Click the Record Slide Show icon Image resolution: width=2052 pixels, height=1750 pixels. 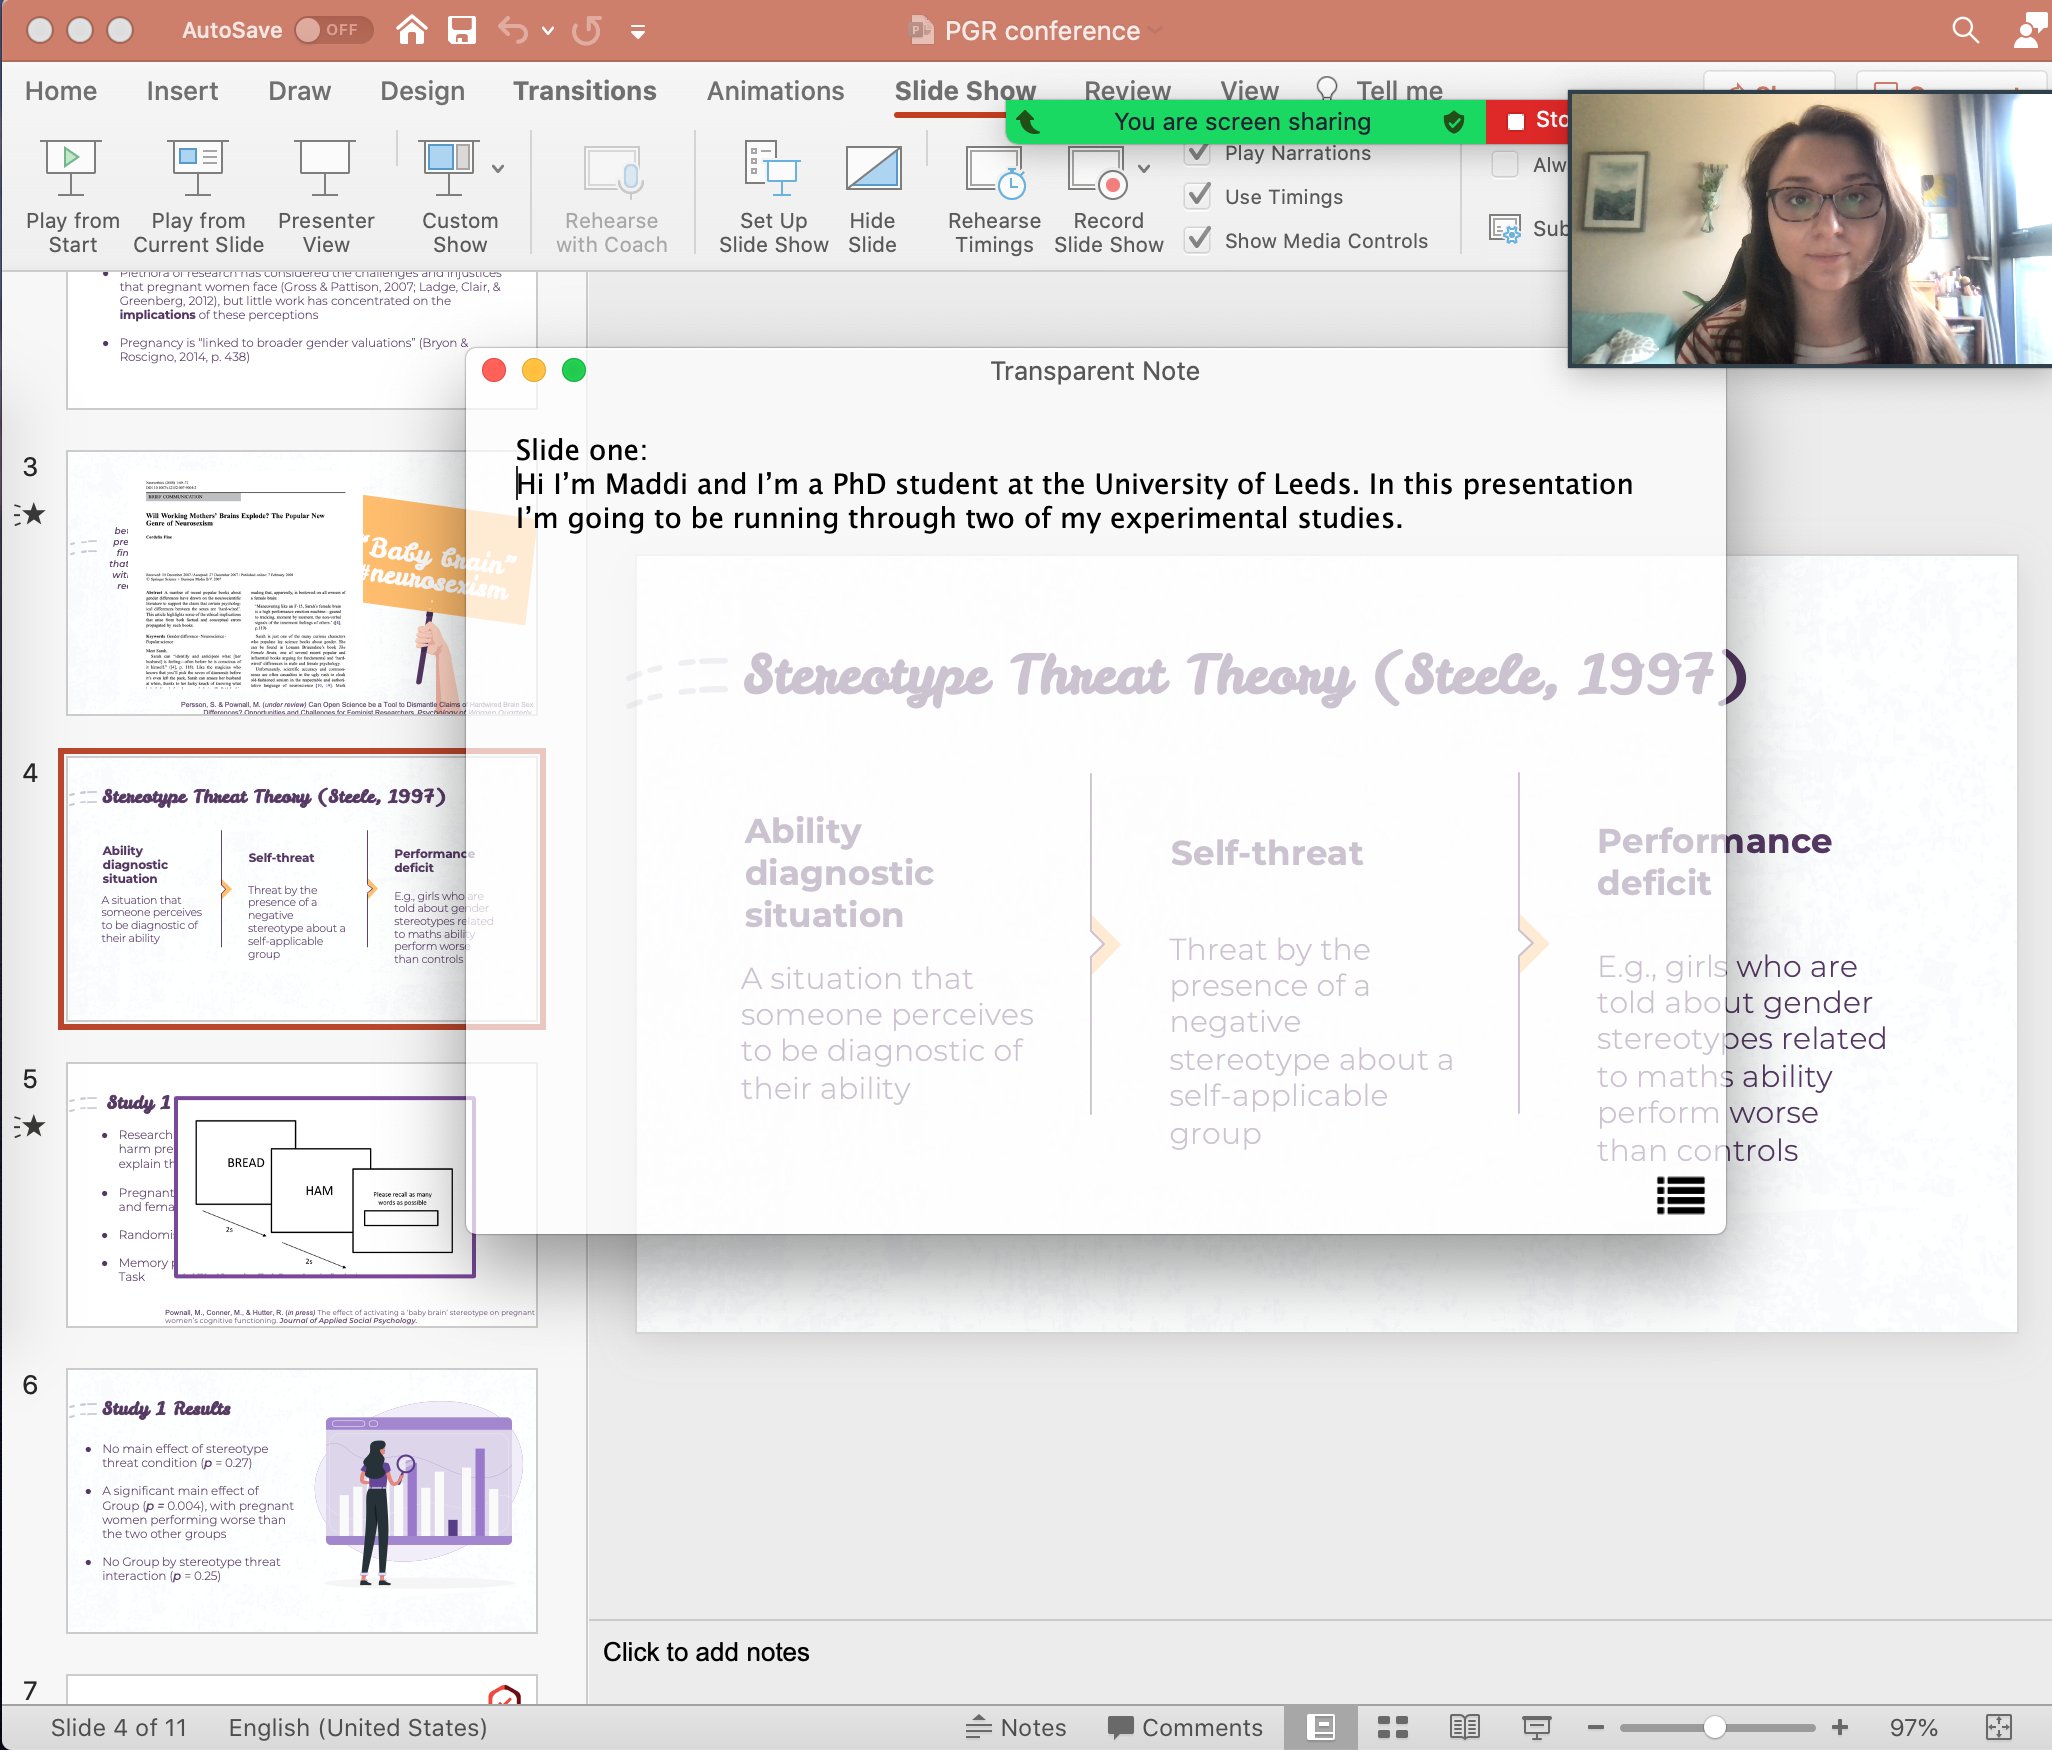1097,171
